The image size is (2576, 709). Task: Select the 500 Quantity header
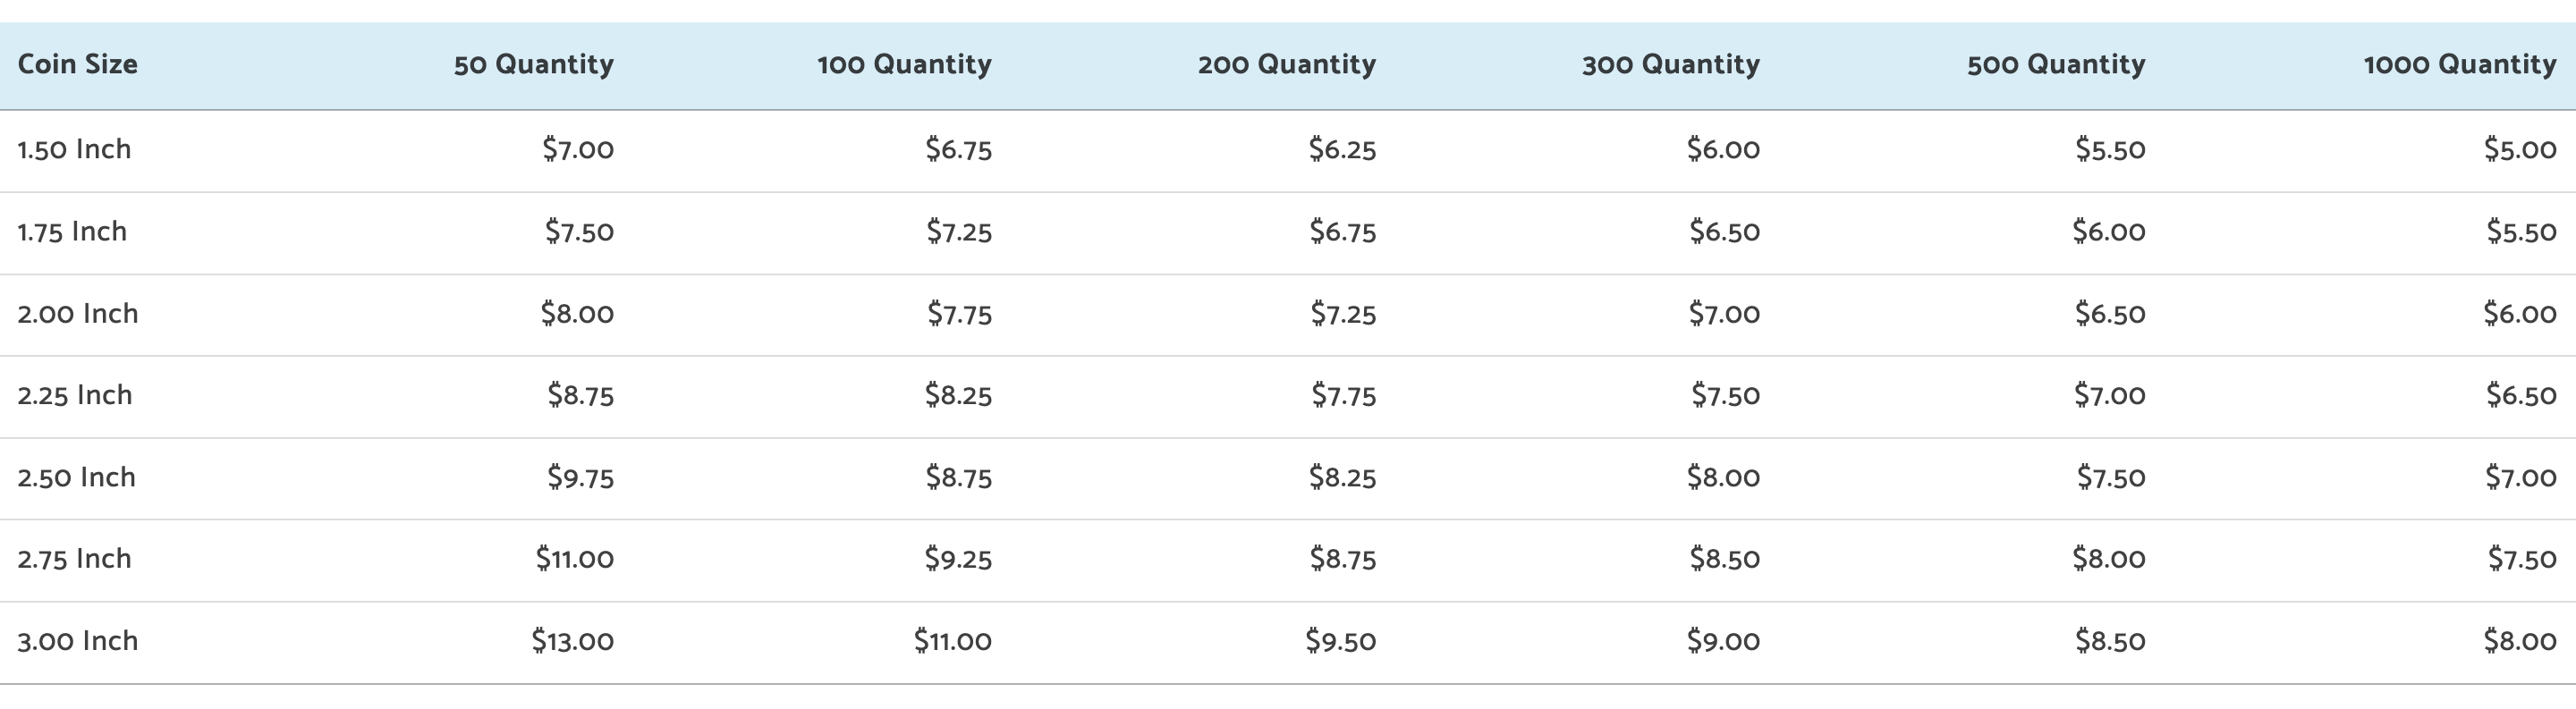coord(2056,64)
